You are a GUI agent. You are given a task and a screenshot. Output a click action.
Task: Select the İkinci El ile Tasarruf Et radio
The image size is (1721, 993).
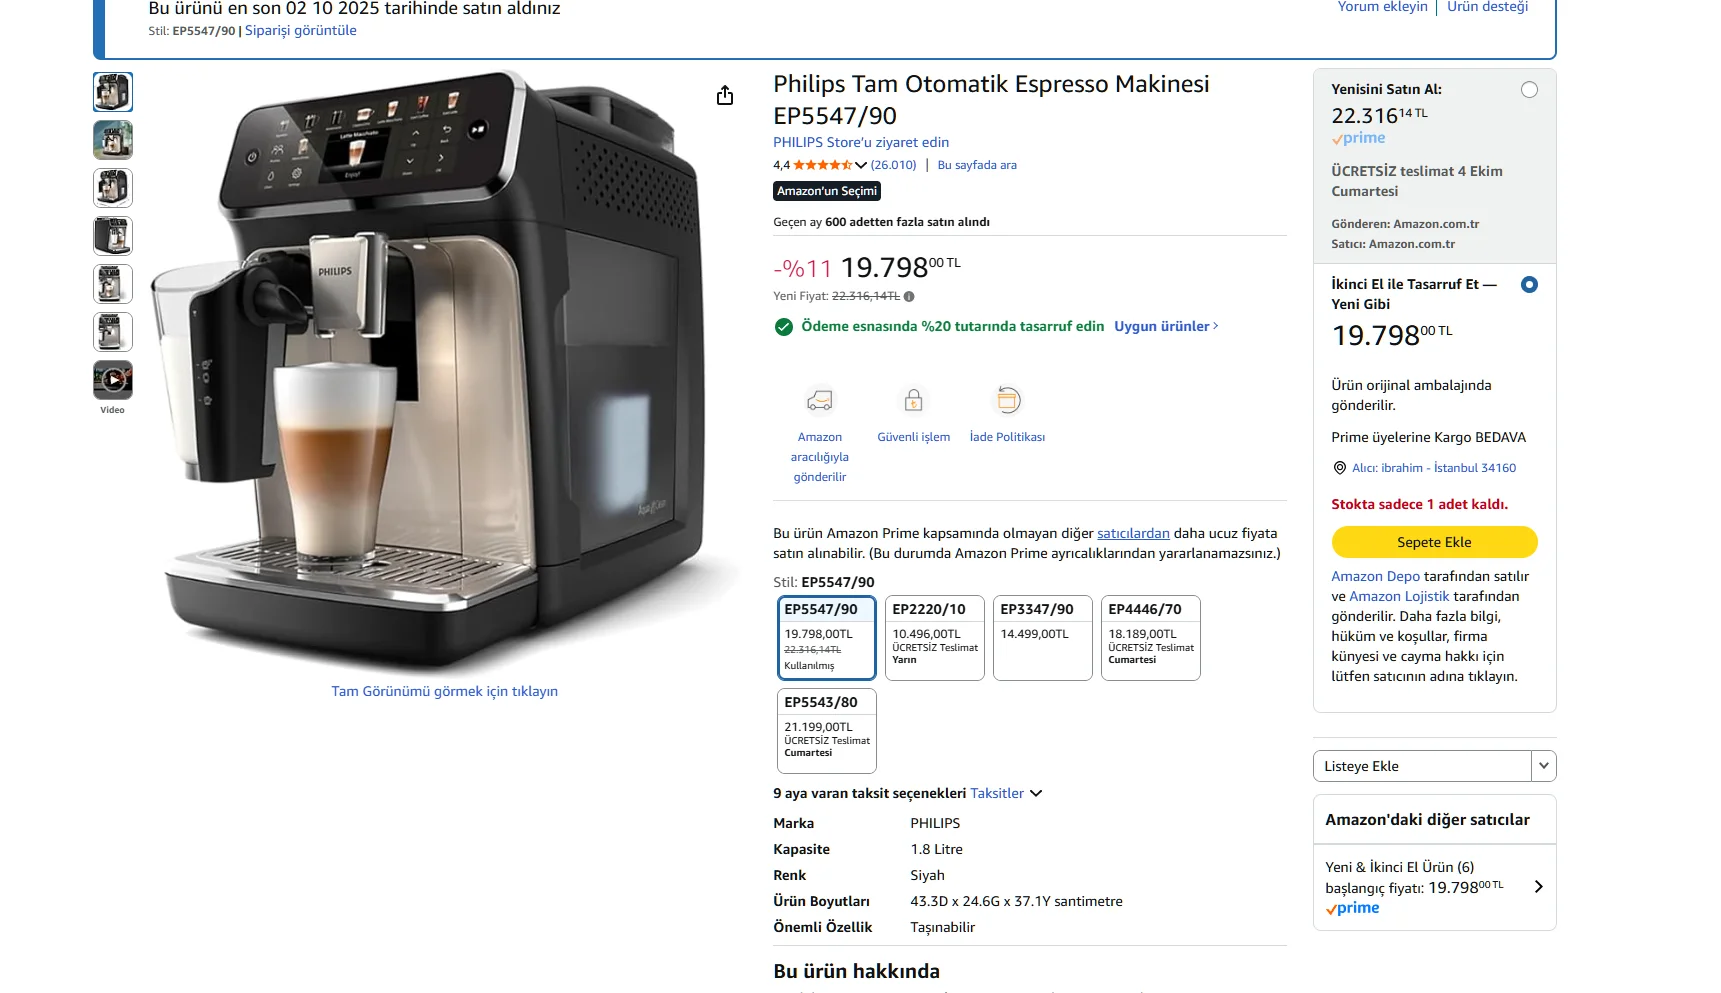pos(1529,285)
